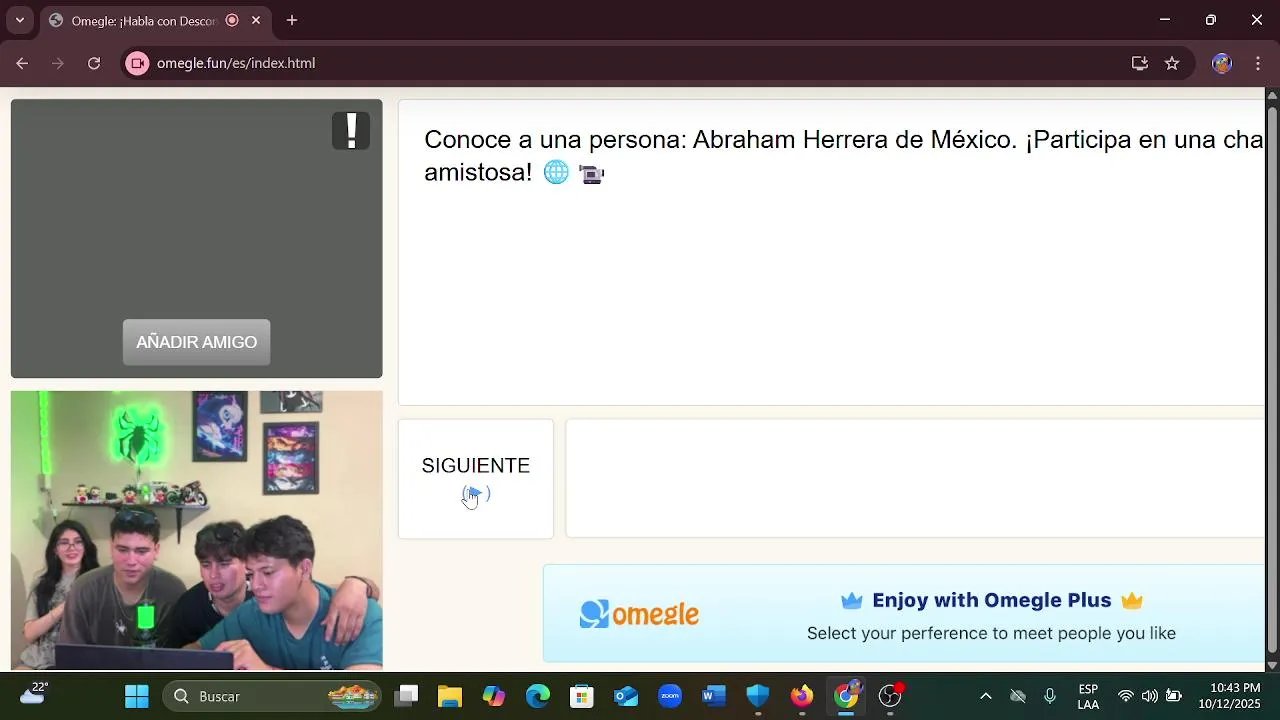Click the tab recording indicator on the Omegle tab
The image size is (1280, 720).
click(x=232, y=20)
